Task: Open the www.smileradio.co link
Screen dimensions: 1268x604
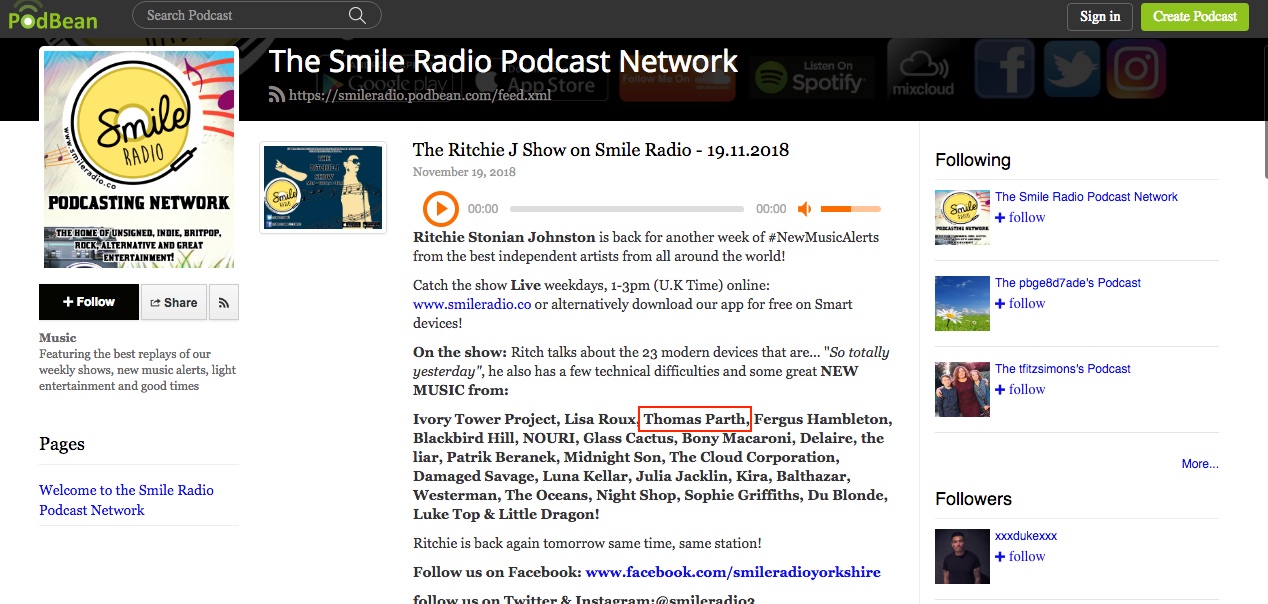Action: click(x=472, y=304)
